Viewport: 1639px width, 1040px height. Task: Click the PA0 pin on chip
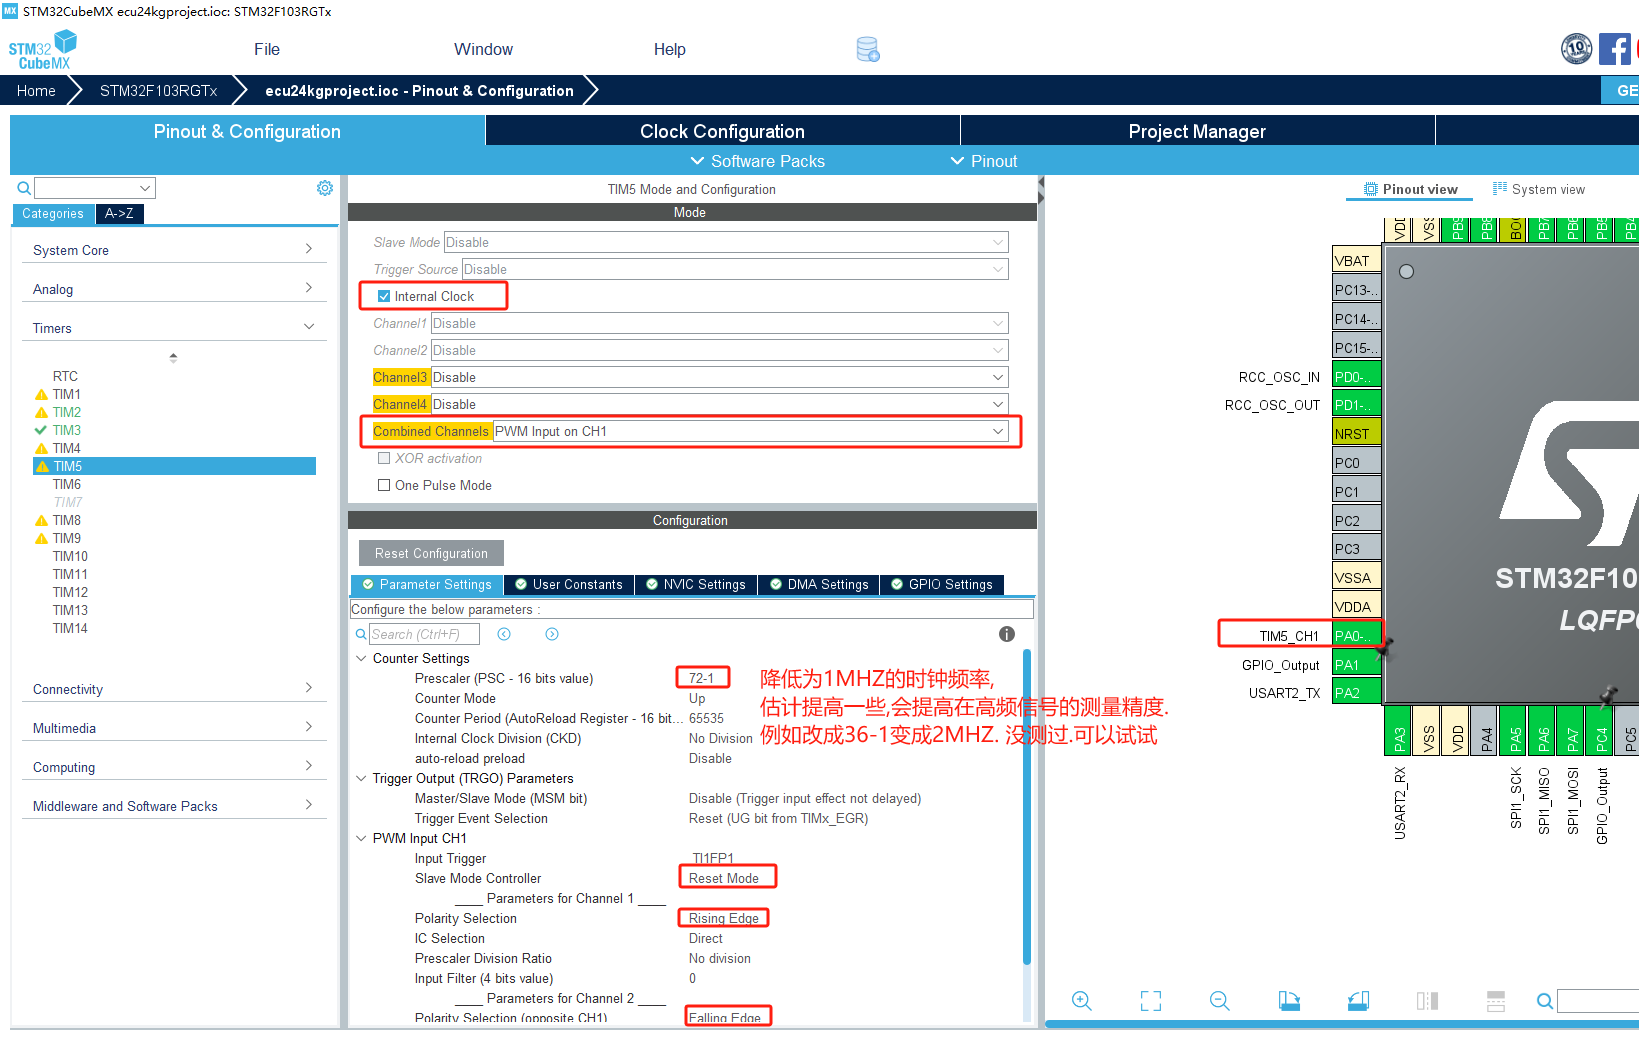click(x=1357, y=636)
